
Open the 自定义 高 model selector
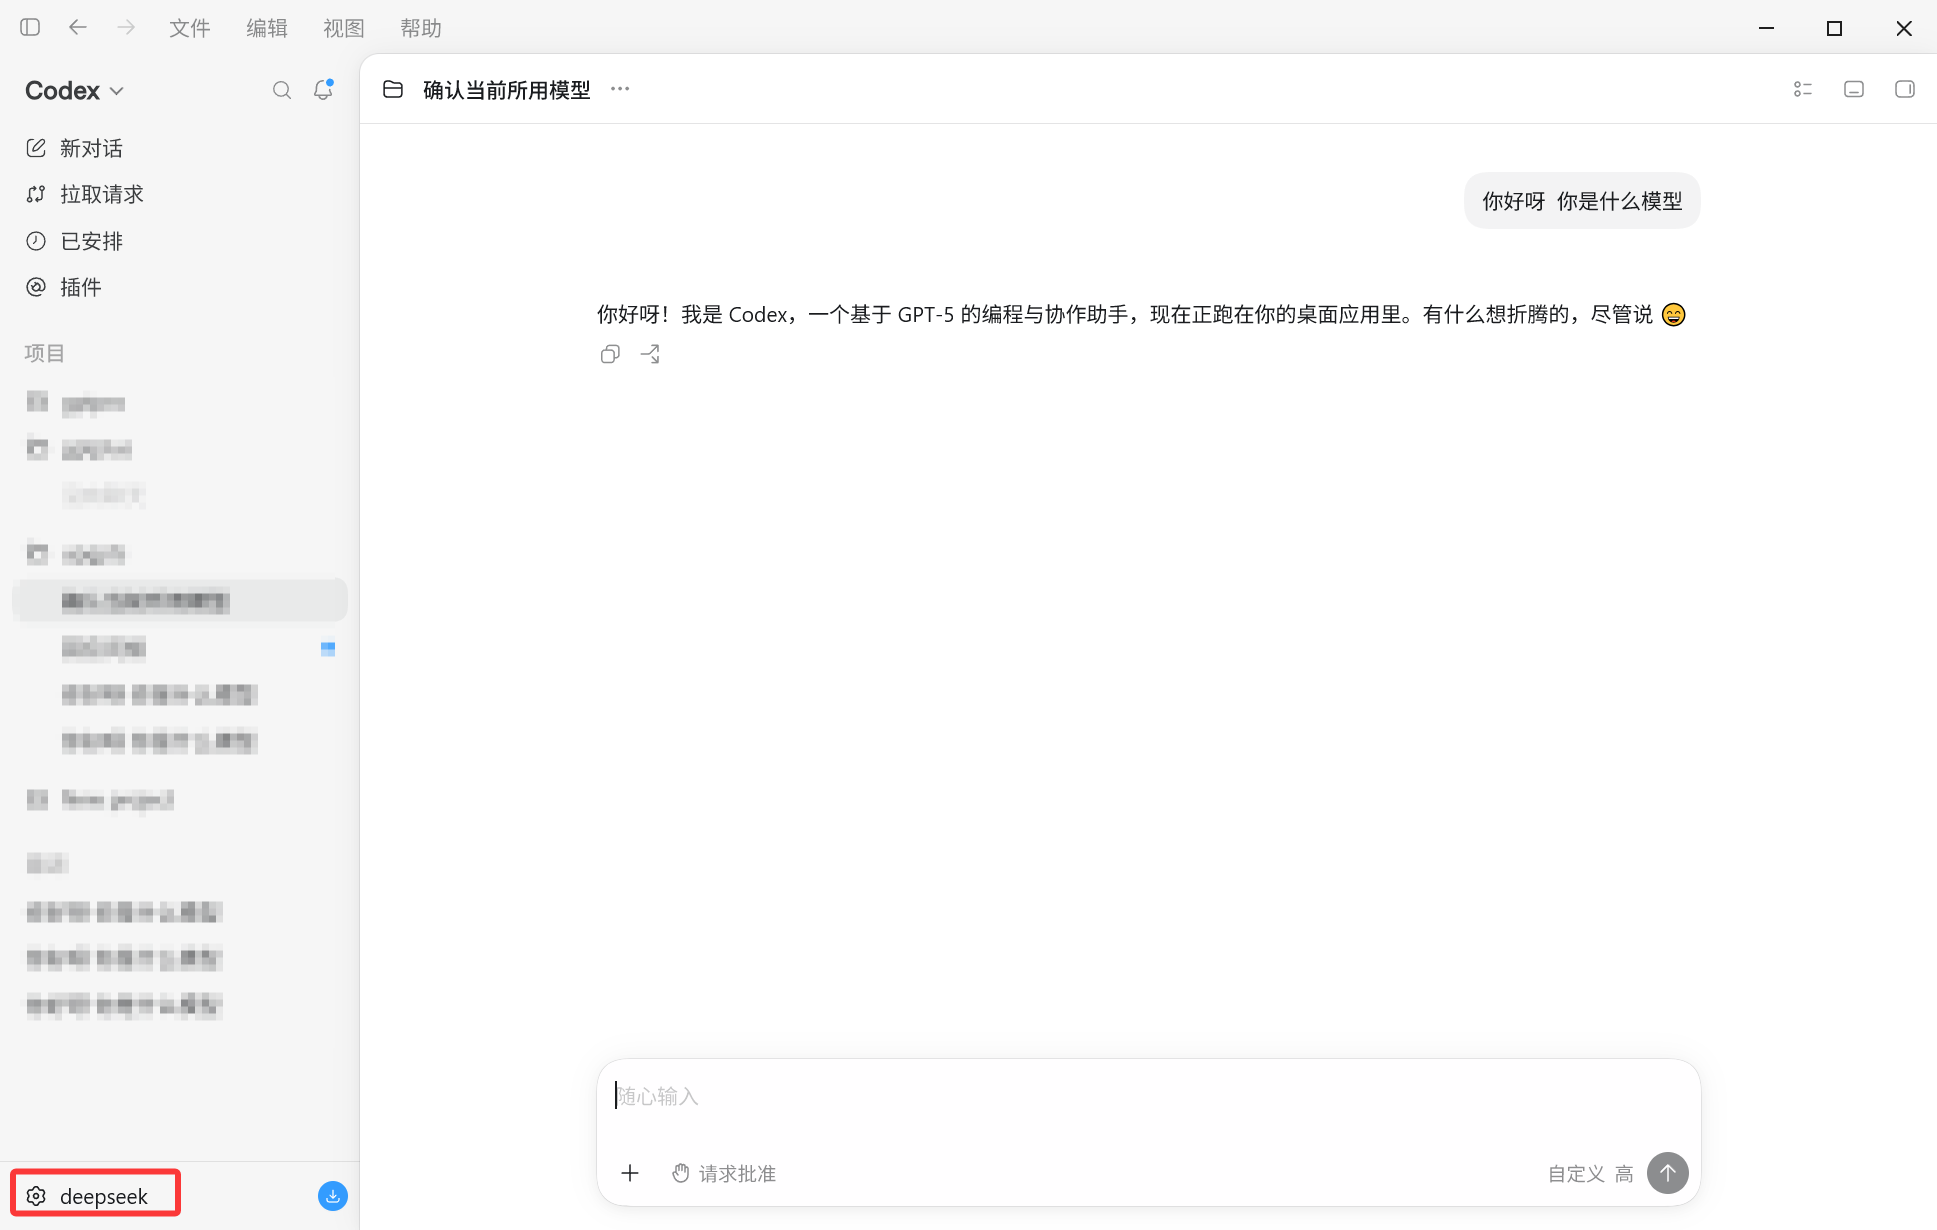tap(1590, 1173)
